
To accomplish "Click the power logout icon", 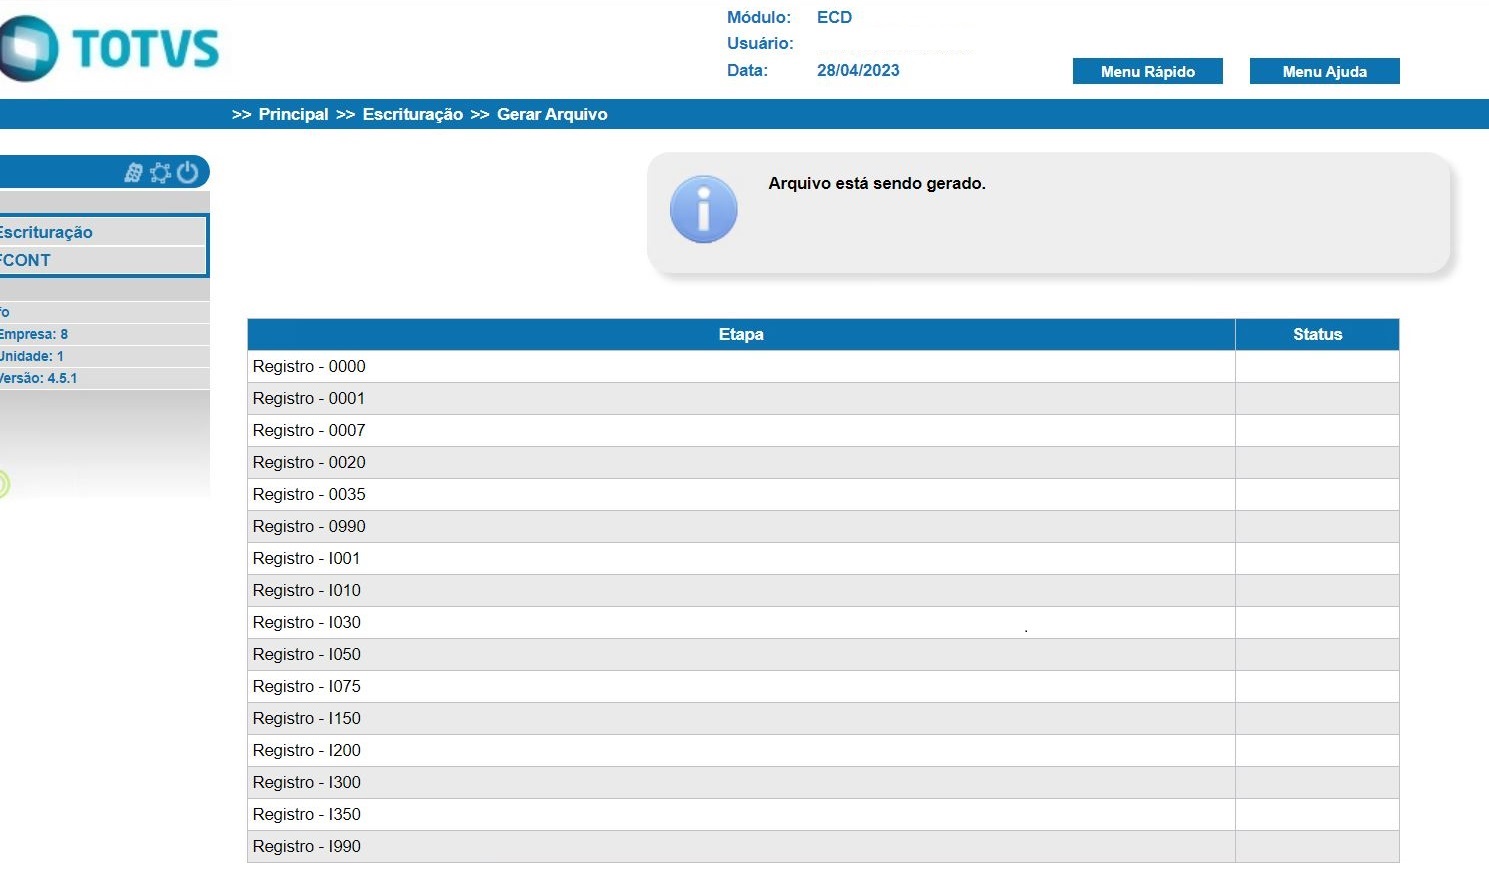I will tap(187, 172).
